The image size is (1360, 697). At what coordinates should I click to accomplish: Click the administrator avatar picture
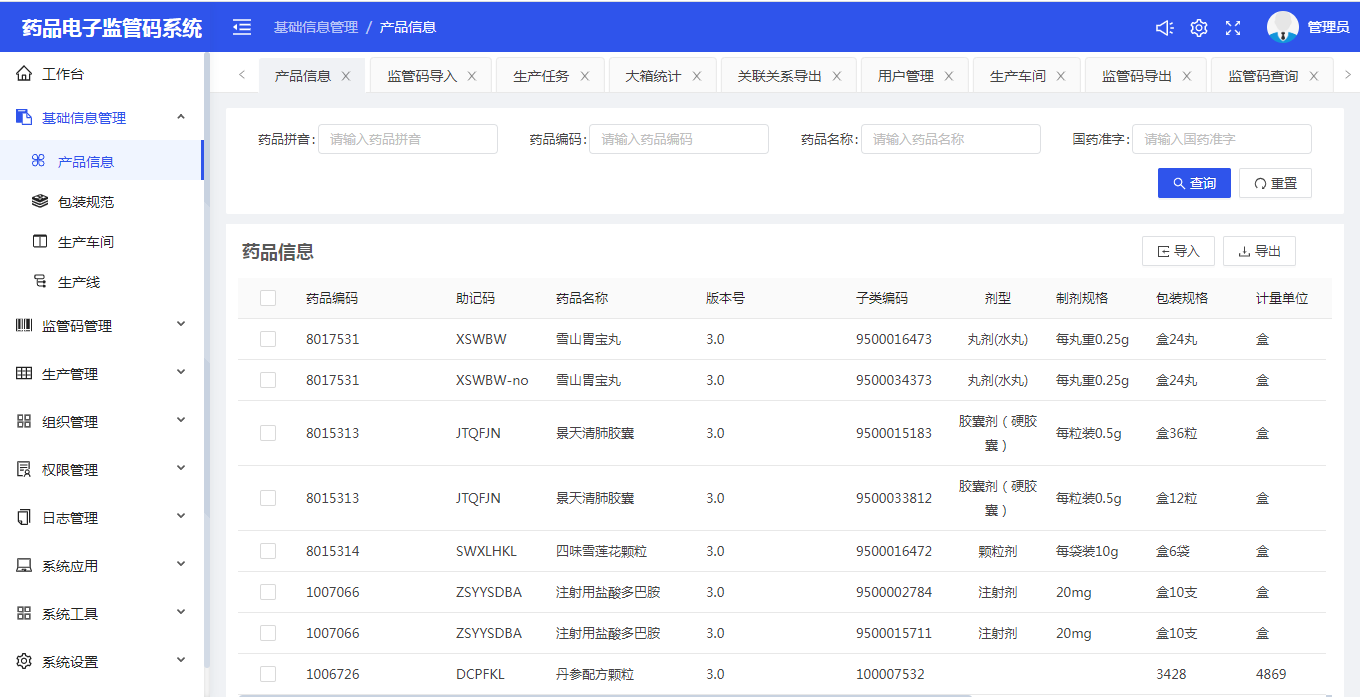click(x=1282, y=27)
